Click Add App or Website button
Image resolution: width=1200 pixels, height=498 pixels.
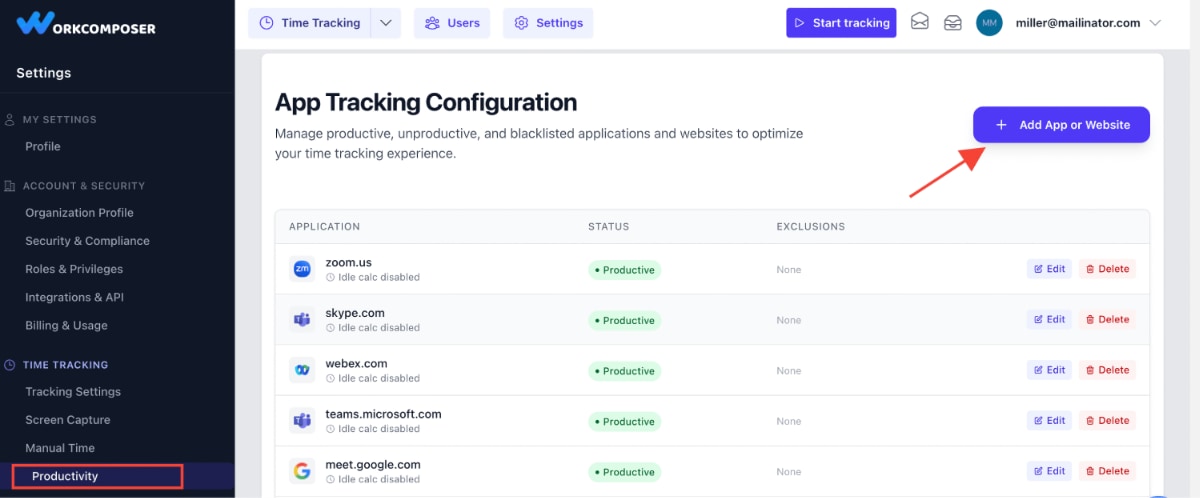pos(1061,125)
